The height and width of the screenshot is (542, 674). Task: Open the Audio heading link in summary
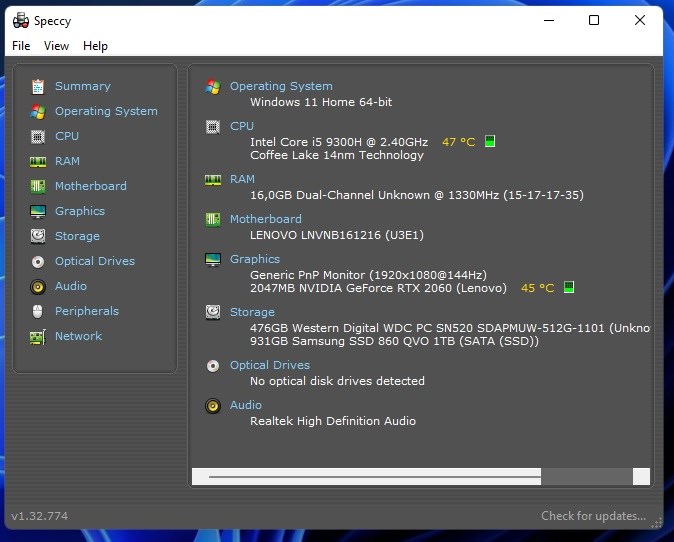[246, 405]
